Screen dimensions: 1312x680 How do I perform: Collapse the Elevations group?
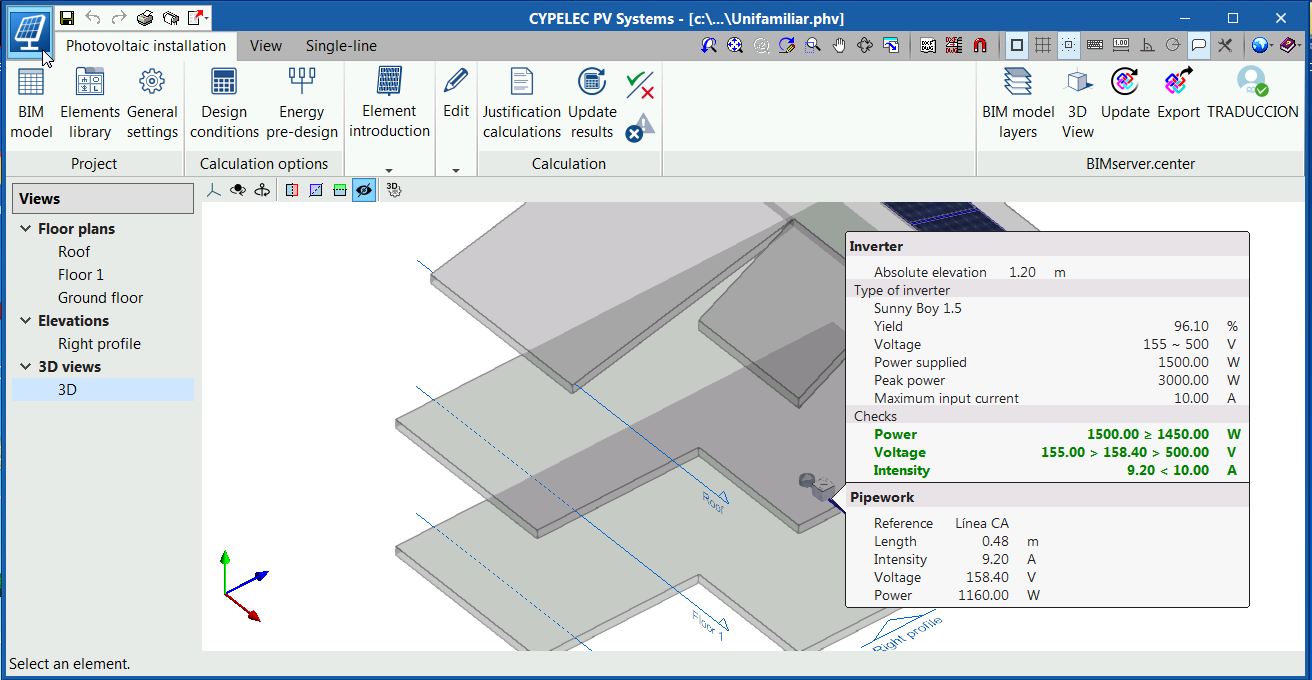click(x=24, y=320)
